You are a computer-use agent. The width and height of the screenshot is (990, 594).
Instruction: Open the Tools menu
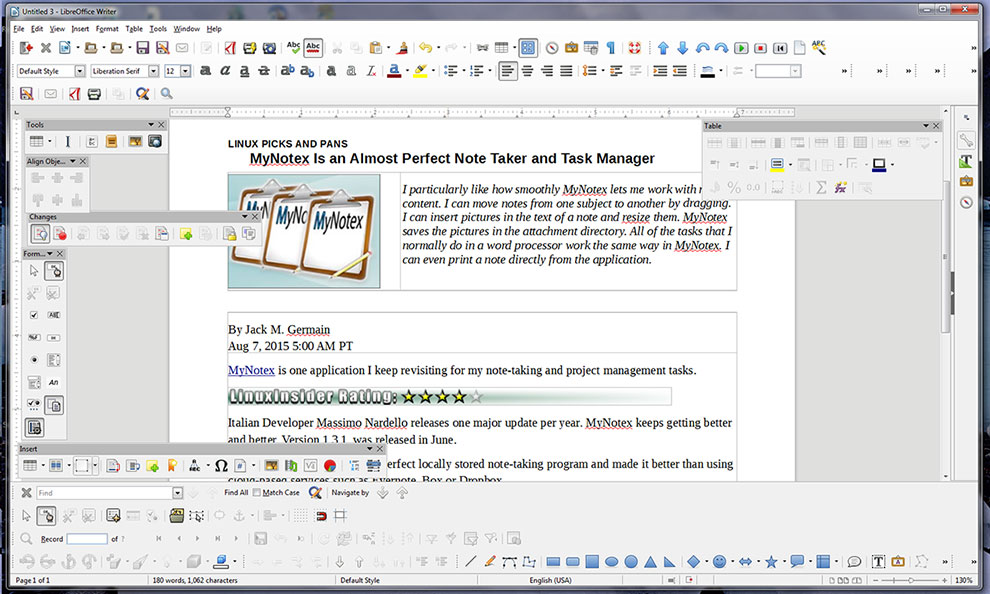point(158,28)
